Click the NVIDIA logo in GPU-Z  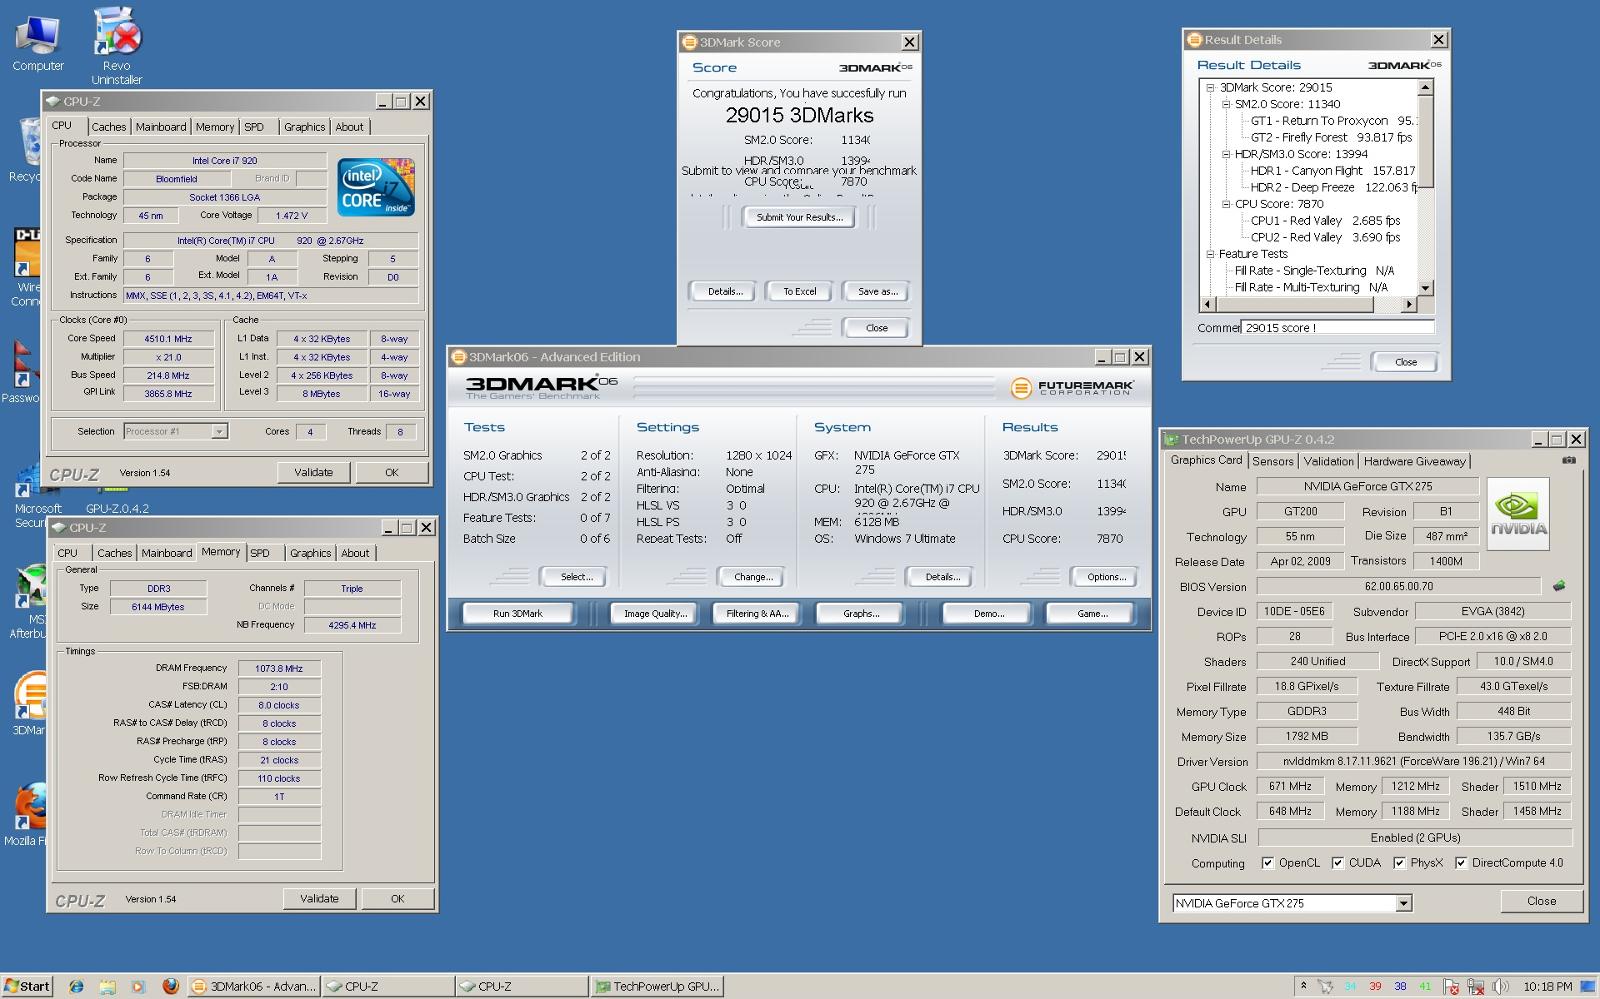coord(1518,513)
